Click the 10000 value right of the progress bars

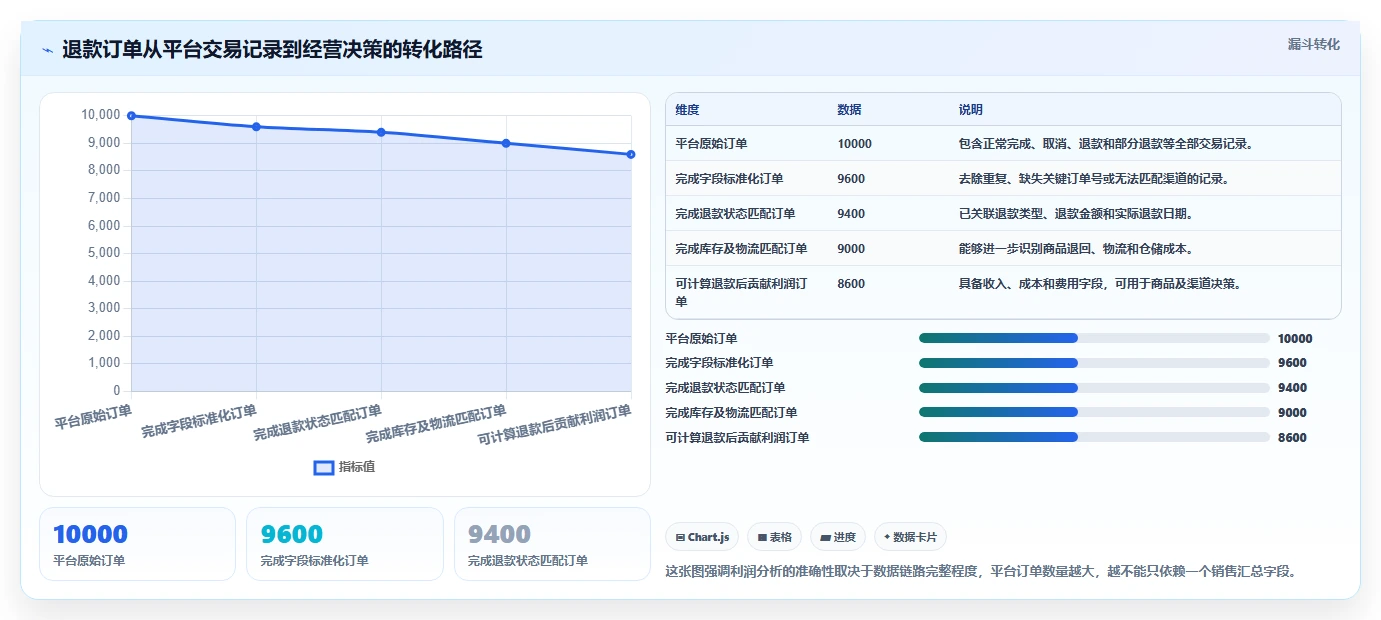click(1295, 339)
